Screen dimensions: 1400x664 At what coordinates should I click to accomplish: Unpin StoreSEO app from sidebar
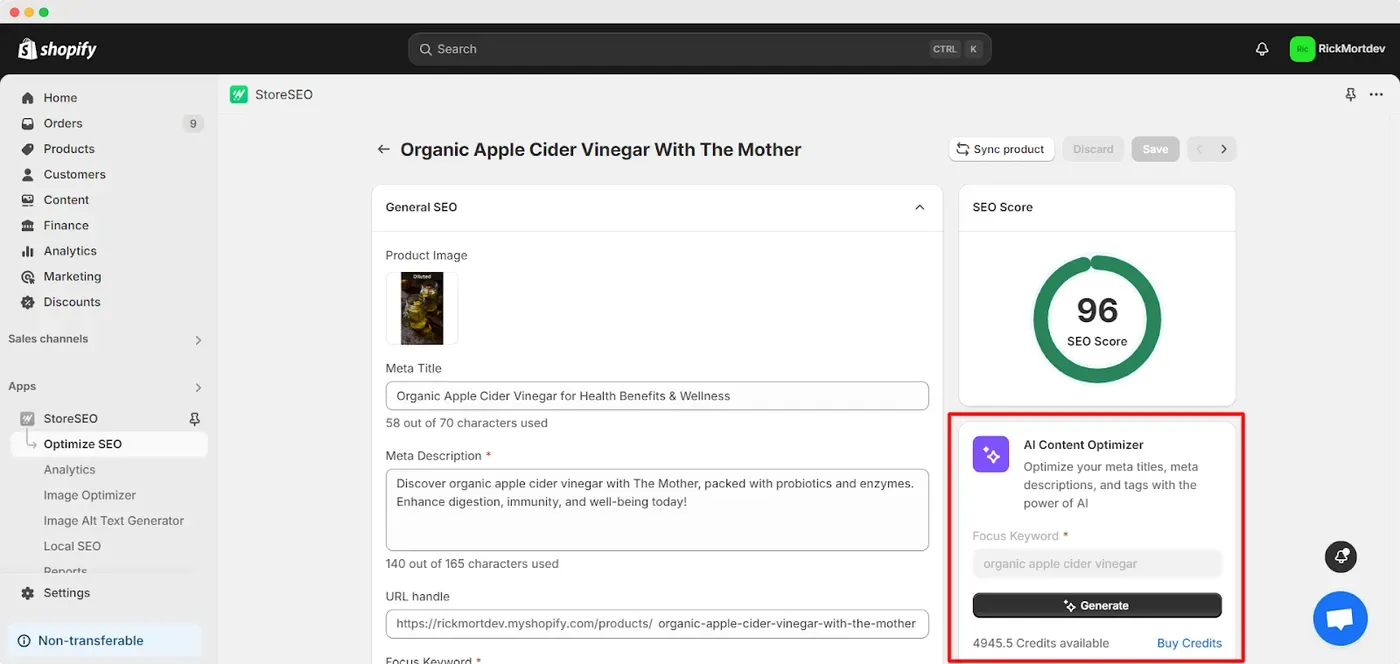195,419
